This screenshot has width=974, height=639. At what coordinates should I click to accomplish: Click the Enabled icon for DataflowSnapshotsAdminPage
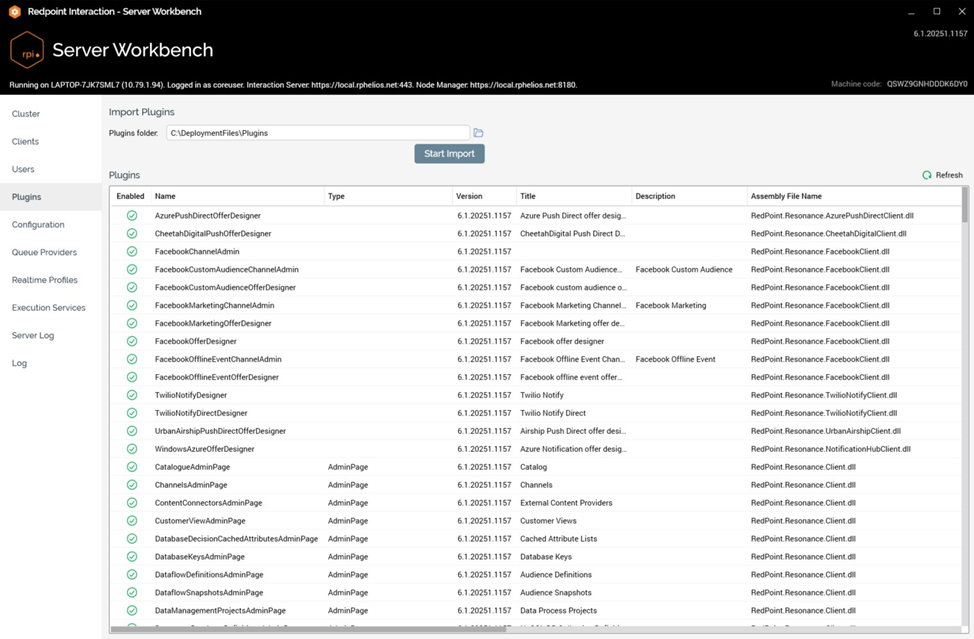pos(132,593)
